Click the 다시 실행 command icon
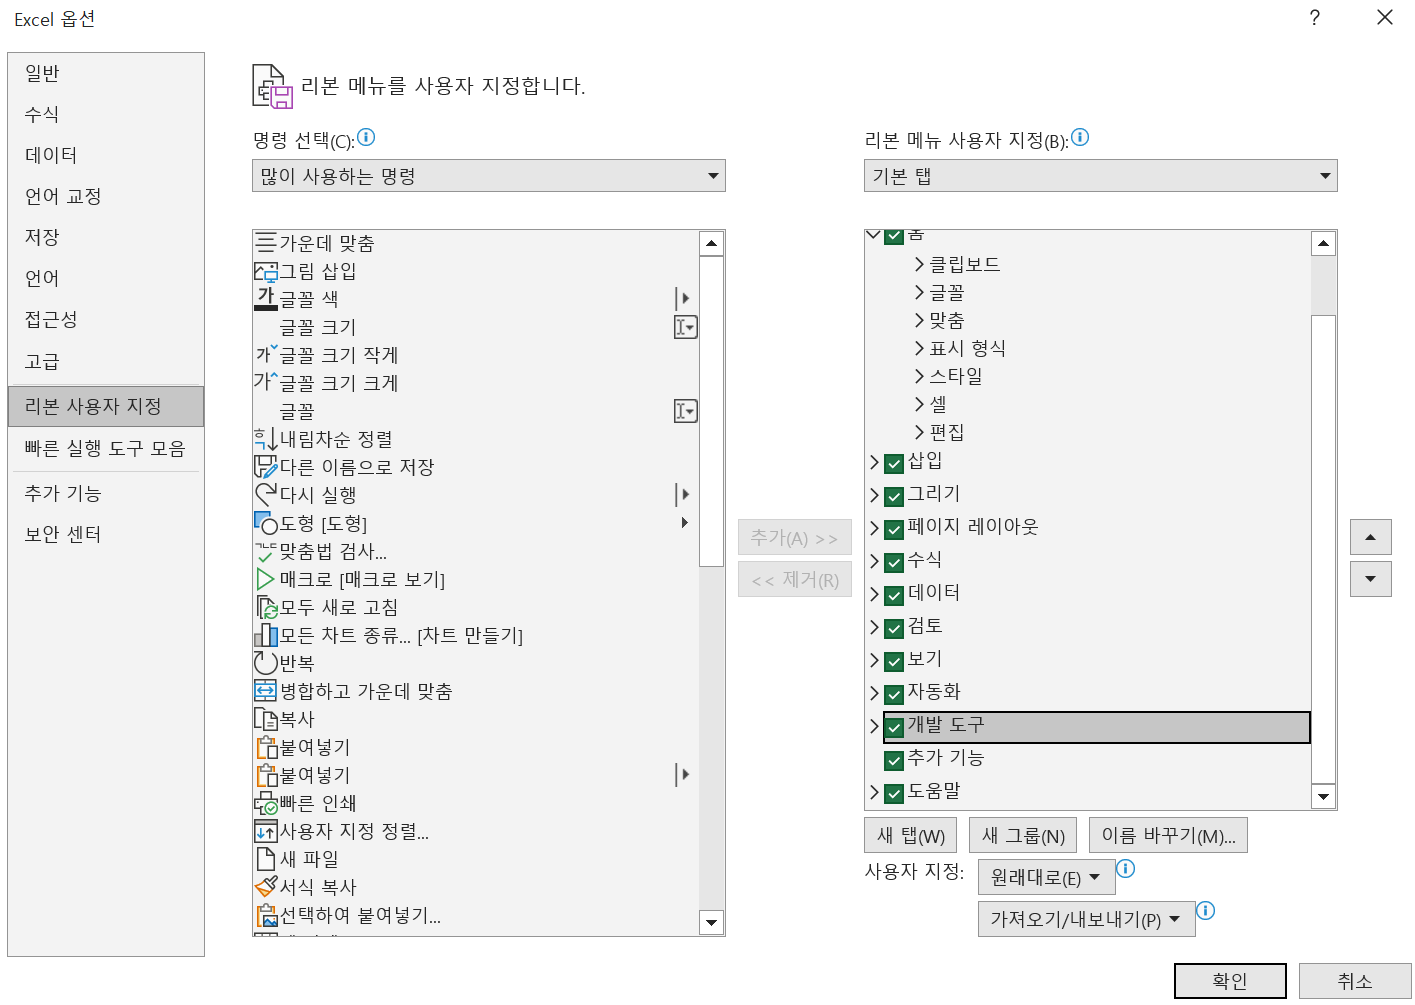The height and width of the screenshot is (1005, 1415). point(266,495)
